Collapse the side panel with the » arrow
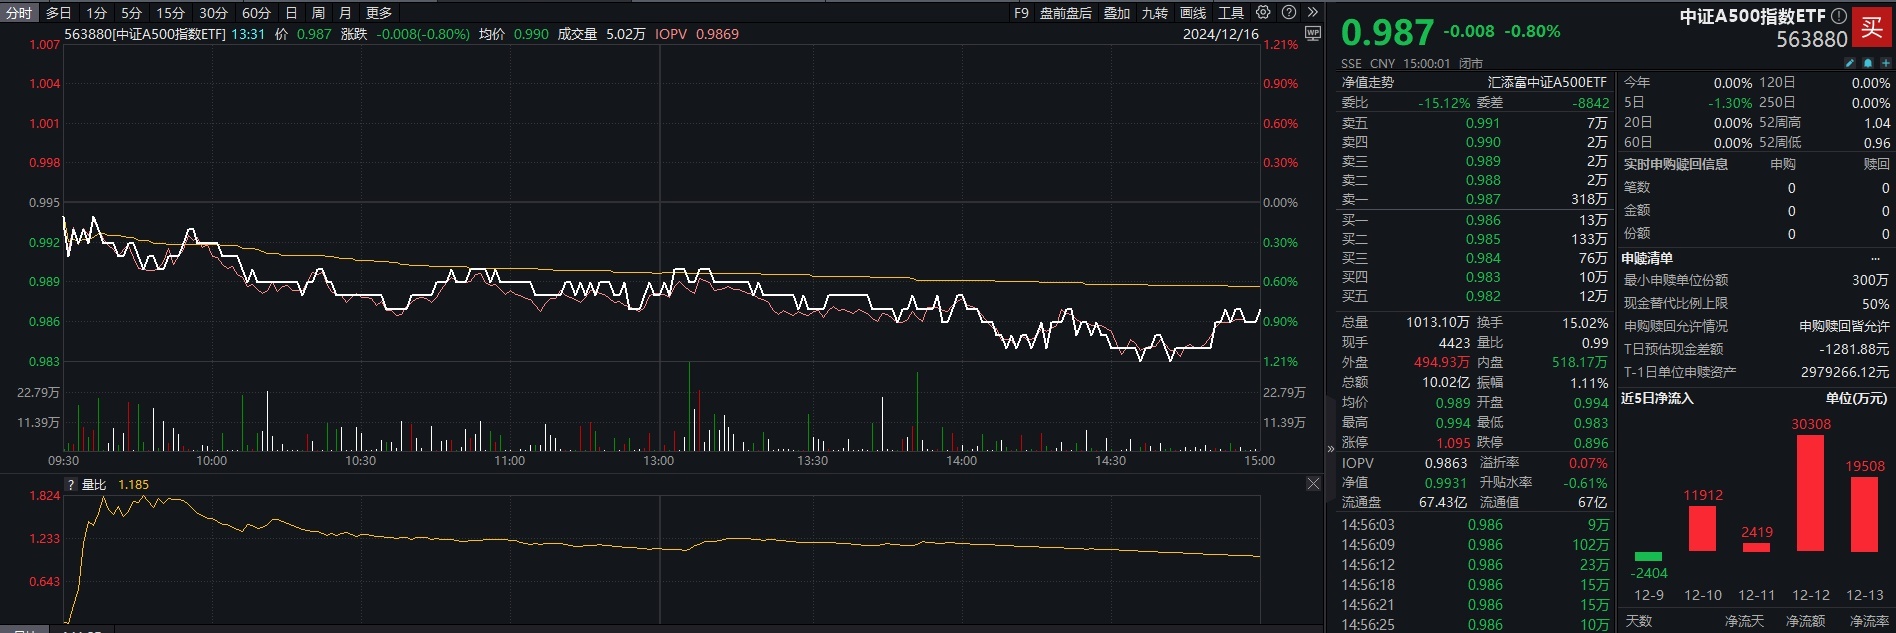The image size is (1896, 633). (1331, 449)
